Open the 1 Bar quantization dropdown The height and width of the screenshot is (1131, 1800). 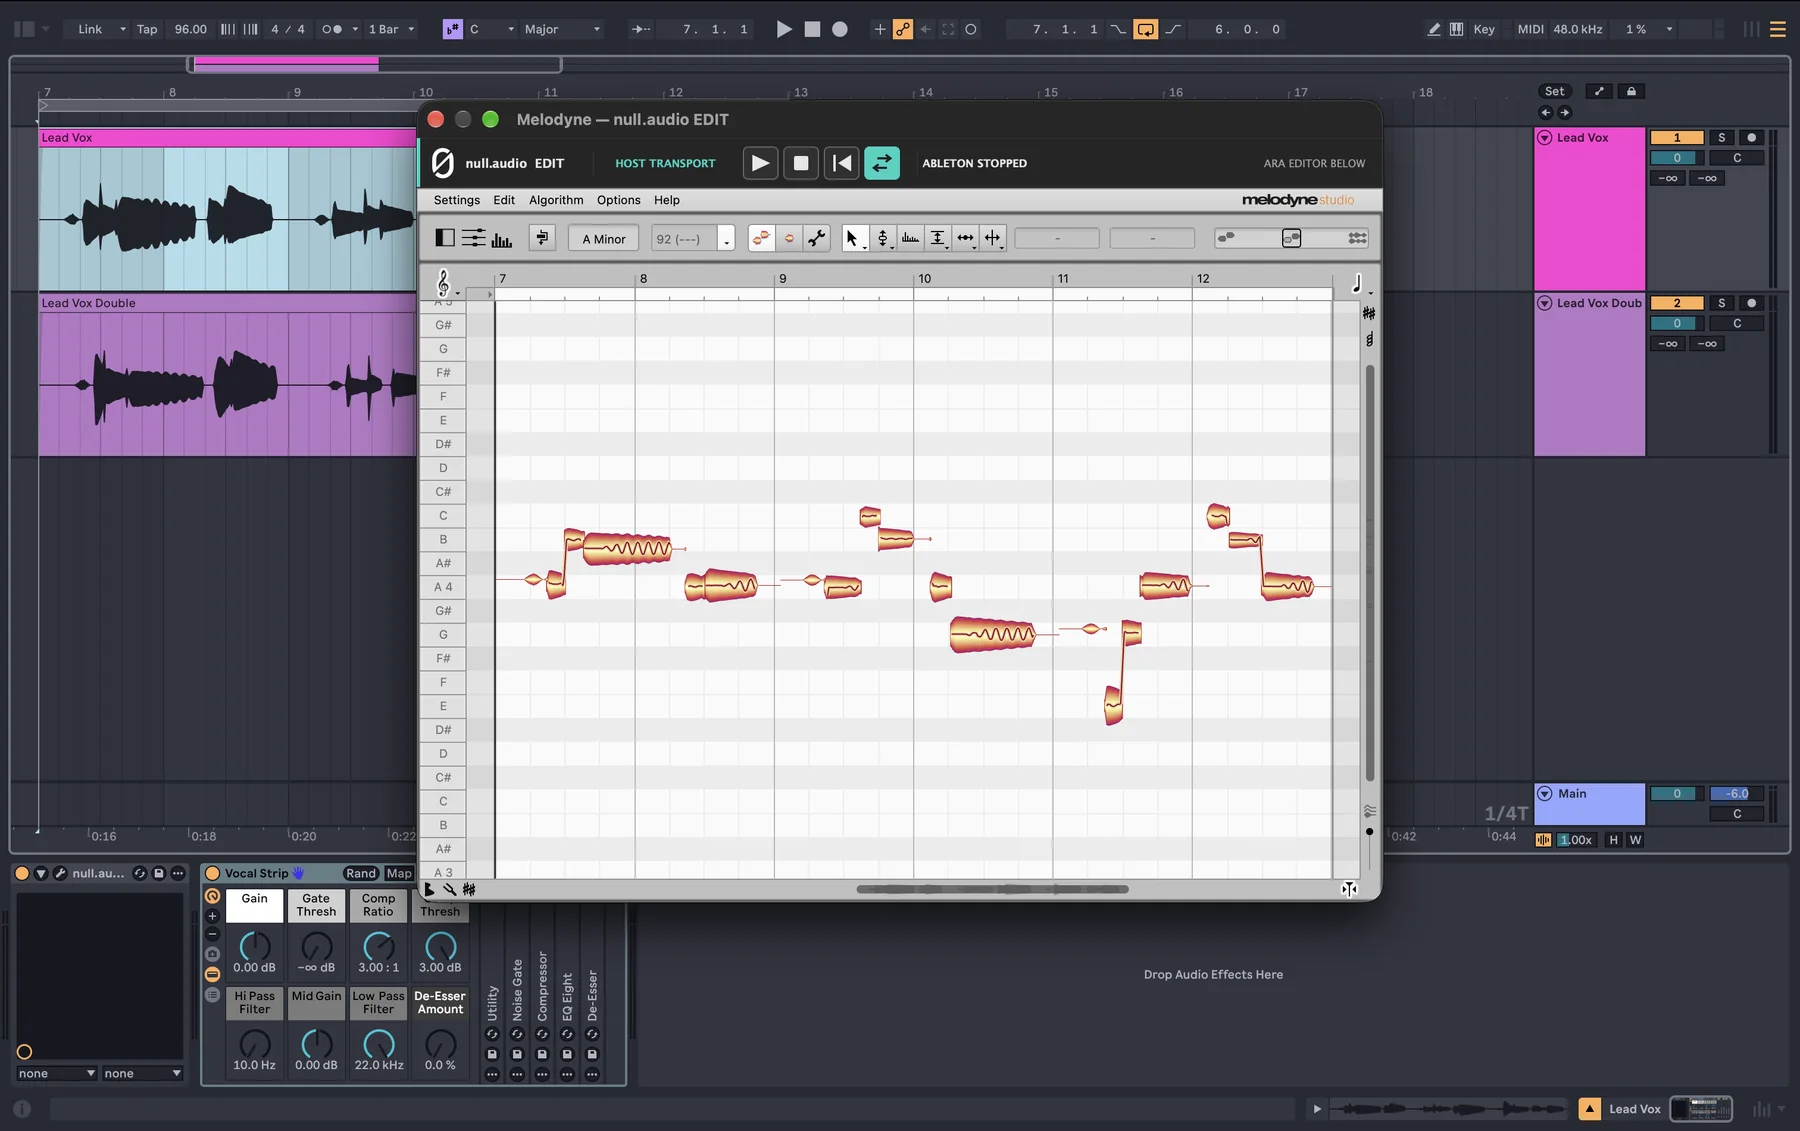[x=391, y=29]
